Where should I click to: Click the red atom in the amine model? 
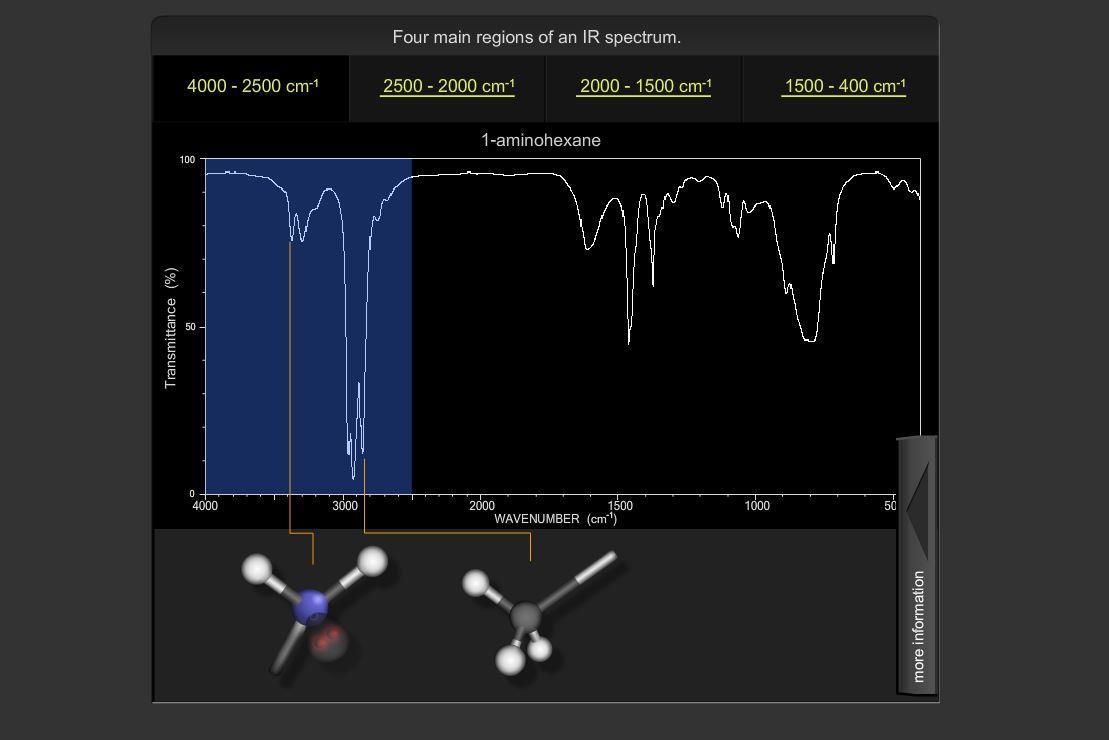(328, 643)
